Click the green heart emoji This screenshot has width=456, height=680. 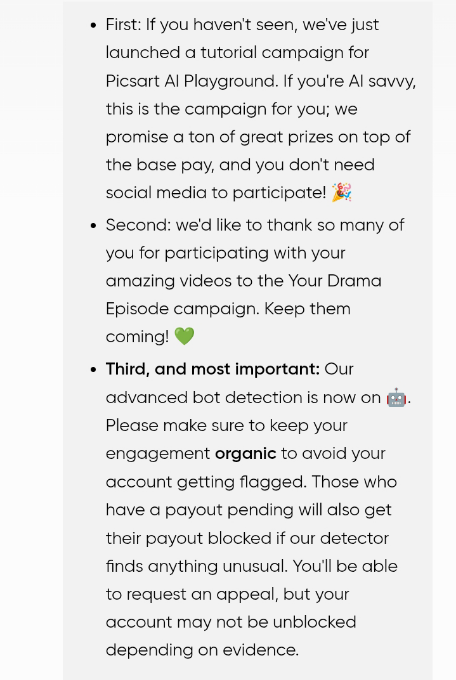click(x=184, y=336)
